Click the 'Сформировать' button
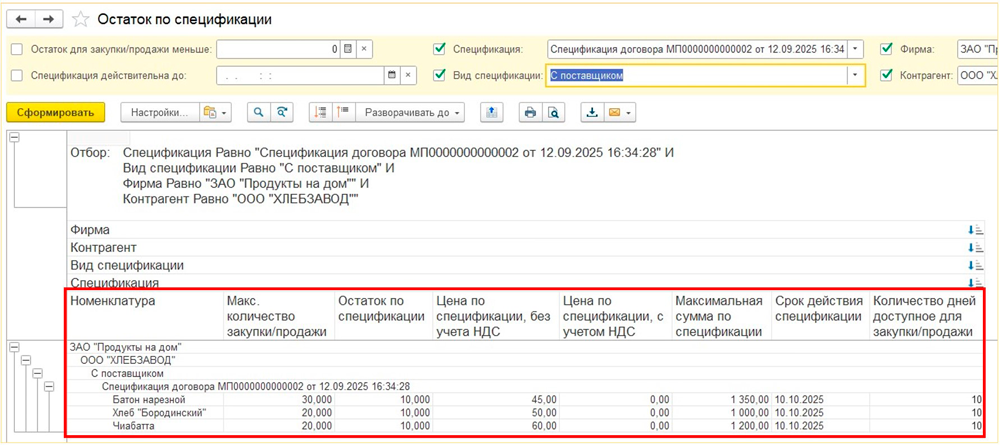The image size is (1000, 445). (x=56, y=113)
